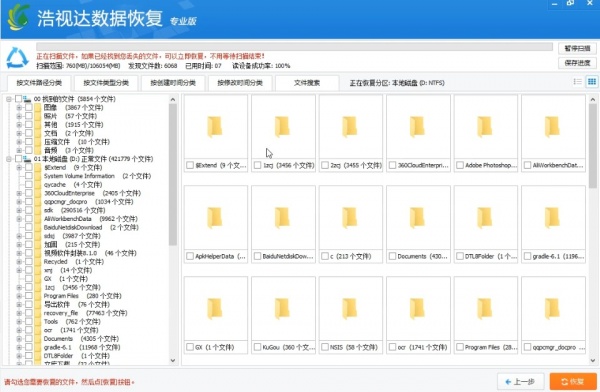Click the ApkHelperData folder icon
Screen dimensions: 600x392
[215, 217]
